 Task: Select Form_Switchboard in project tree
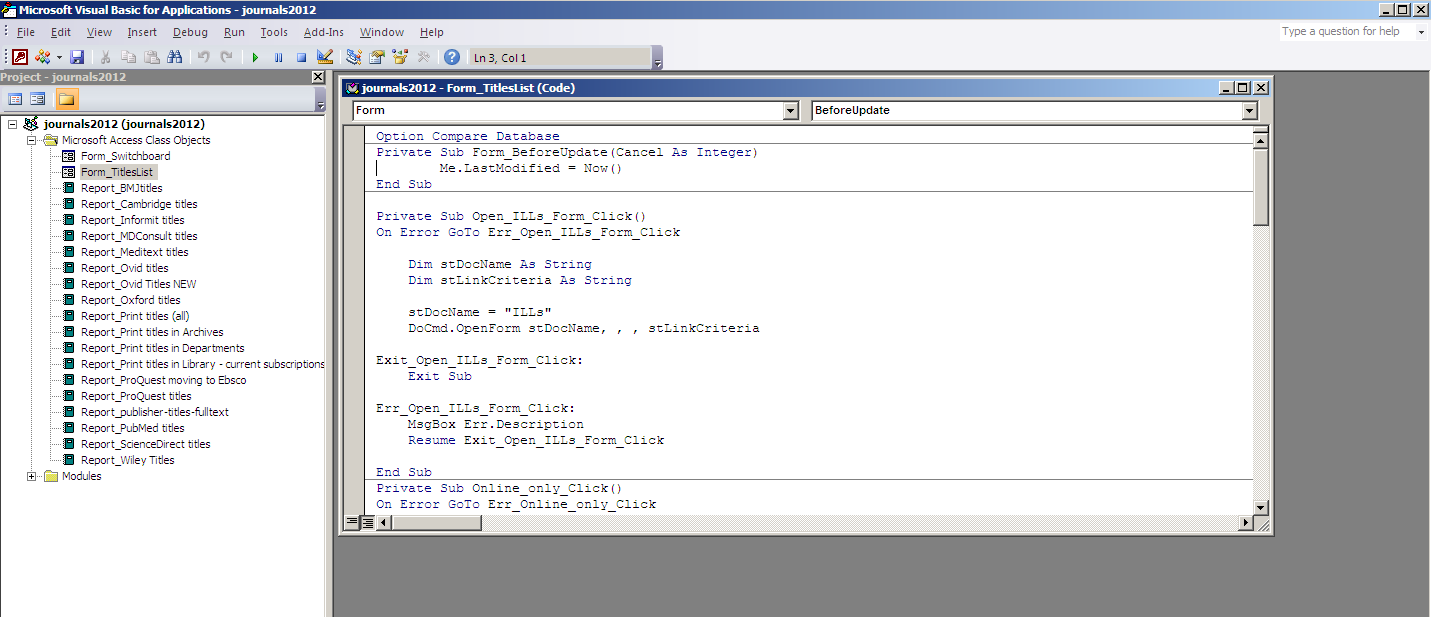125,156
